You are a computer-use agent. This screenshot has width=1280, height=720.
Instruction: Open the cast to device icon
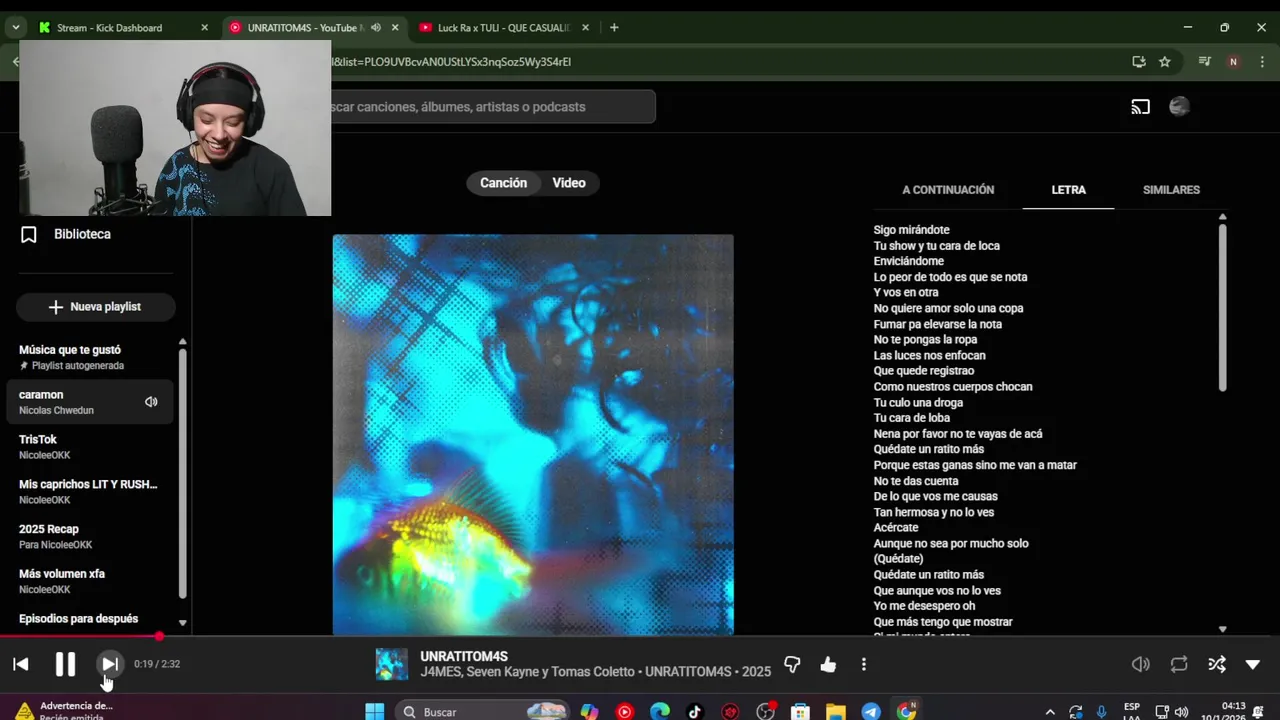tap(1141, 107)
